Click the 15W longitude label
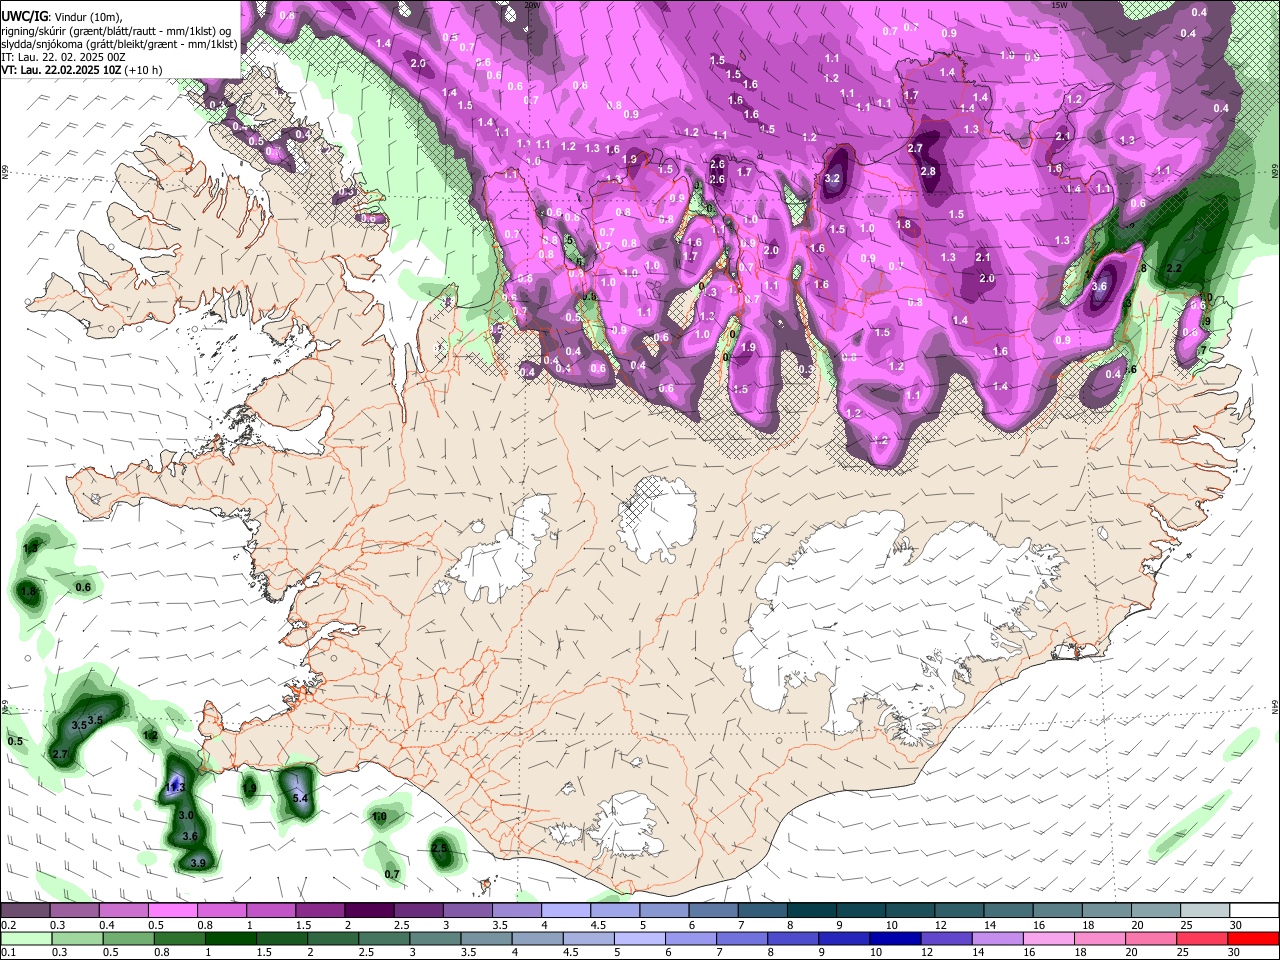 1059,4
